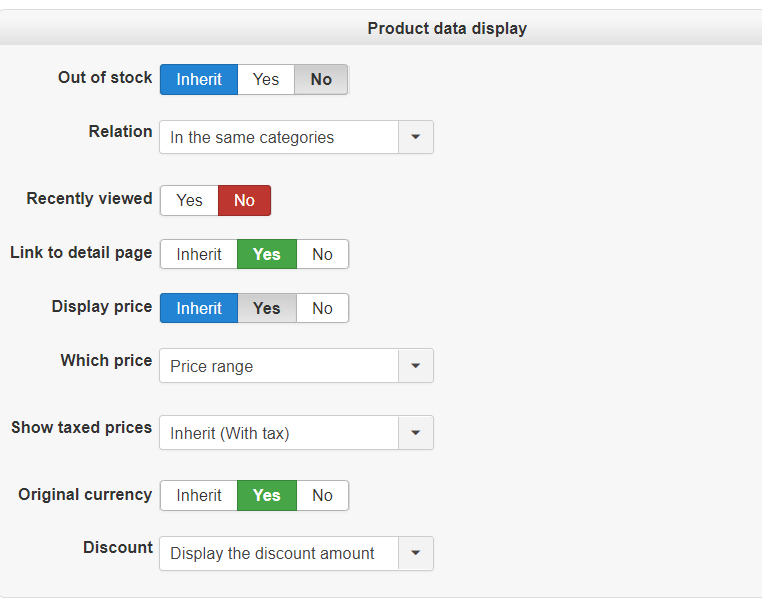Choose Yes for Display price
The width and height of the screenshot is (762, 615).
click(x=267, y=309)
